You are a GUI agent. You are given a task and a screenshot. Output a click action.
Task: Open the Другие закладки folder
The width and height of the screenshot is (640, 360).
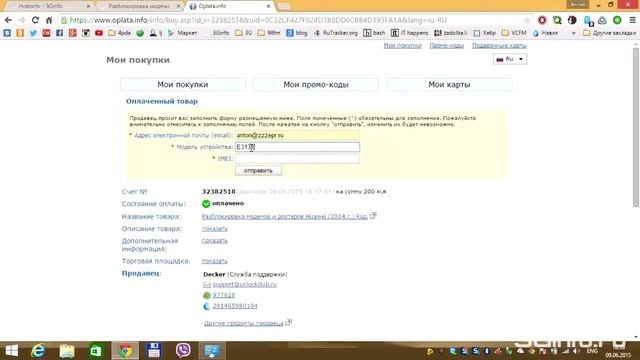coord(609,33)
